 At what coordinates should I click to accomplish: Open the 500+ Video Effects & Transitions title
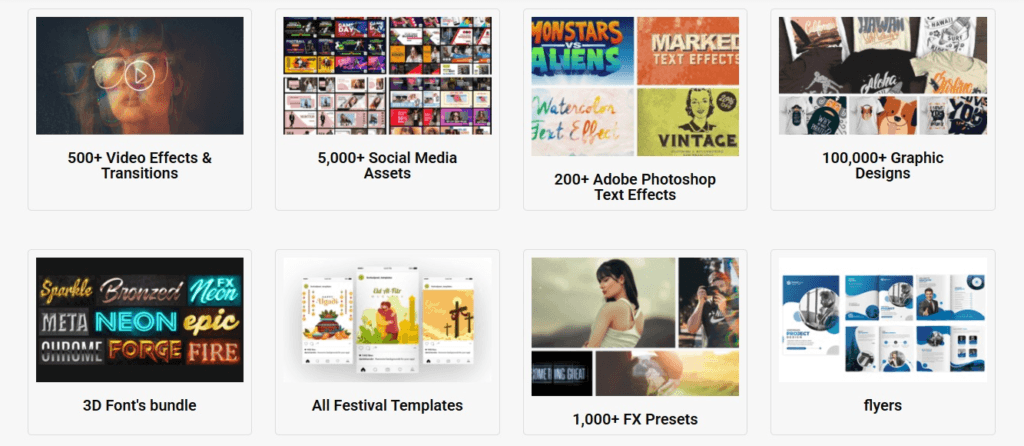(x=139, y=166)
